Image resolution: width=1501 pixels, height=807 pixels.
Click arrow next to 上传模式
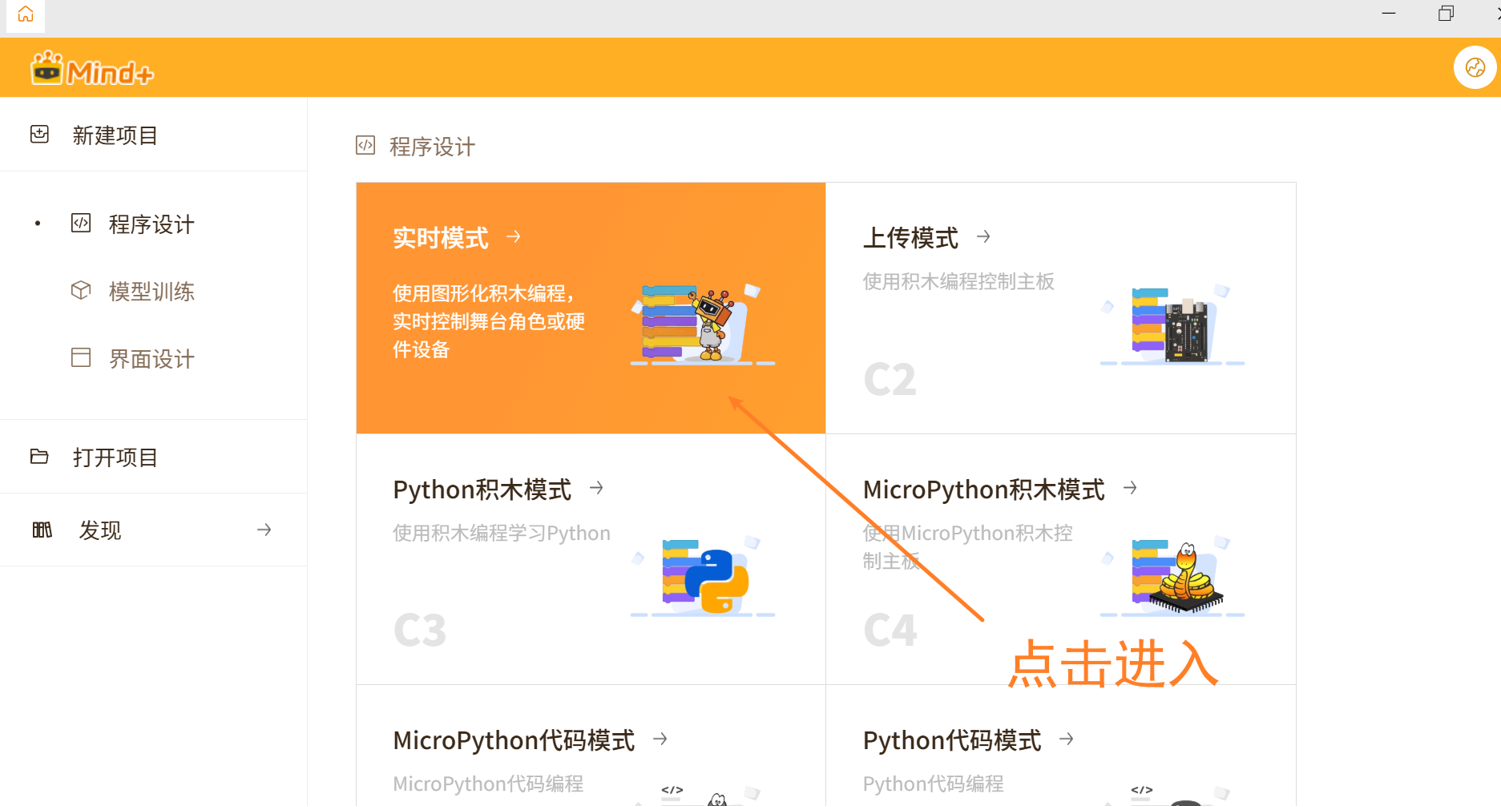pos(984,237)
